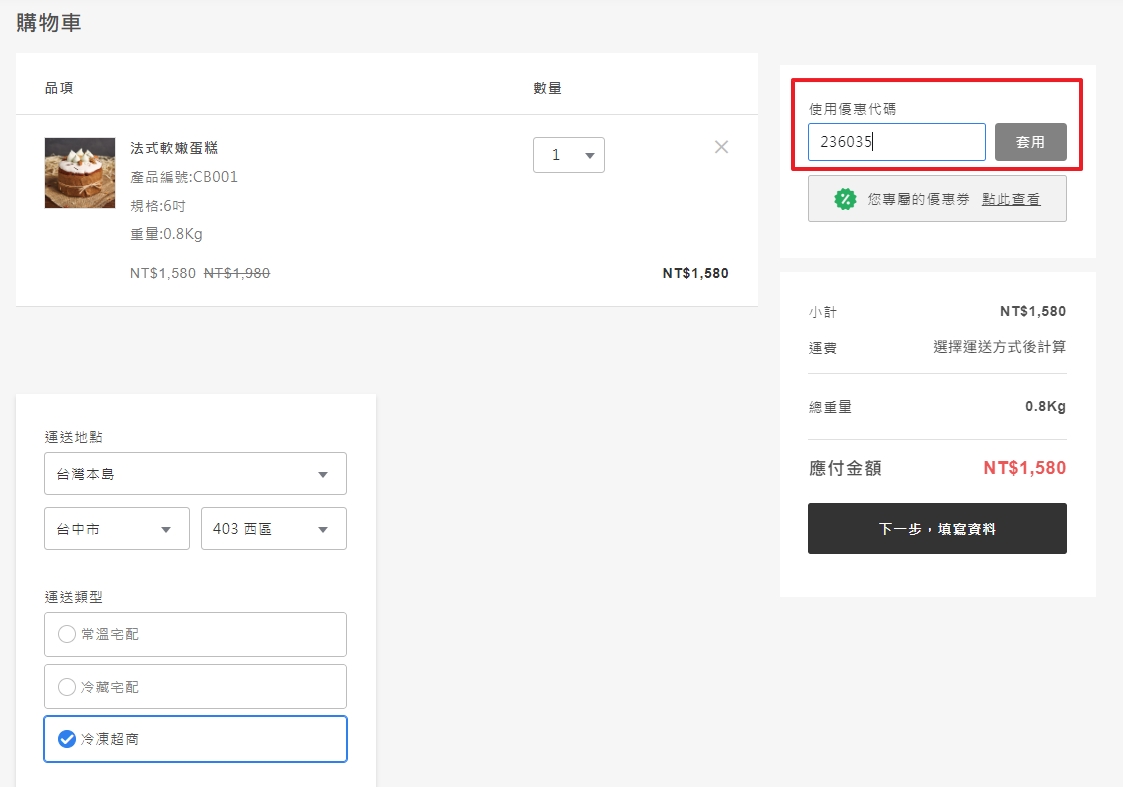Proceed with the 下一步,填寫資料 button

pyautogui.click(x=937, y=529)
